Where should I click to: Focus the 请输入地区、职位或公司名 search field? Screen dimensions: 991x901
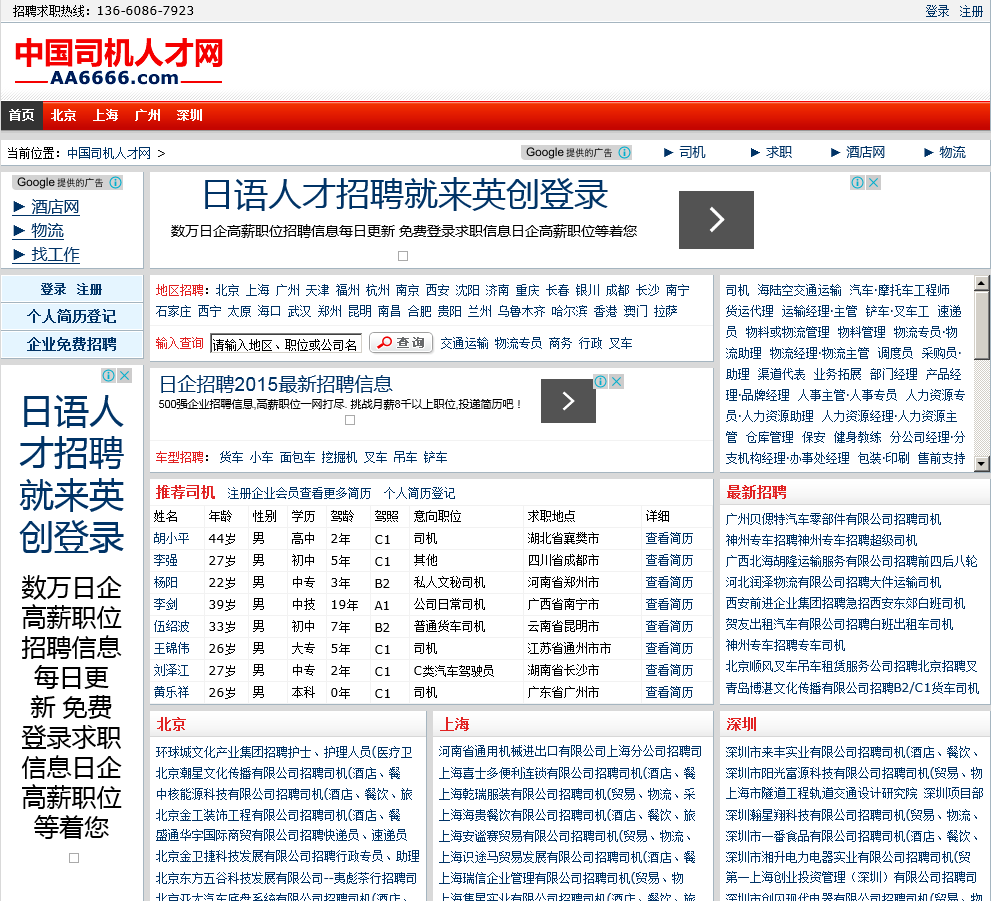286,344
